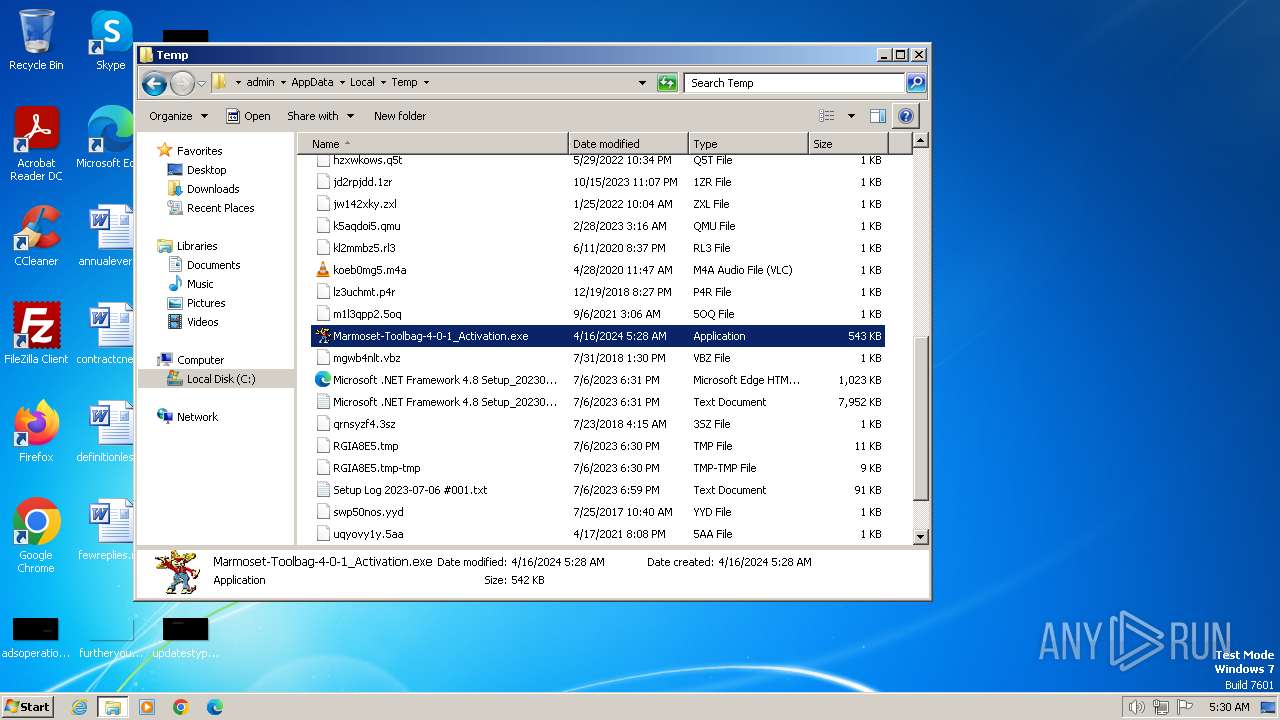Image resolution: width=1280 pixels, height=720 pixels.
Task: Open the recent pages dropdown arrow
Action: (x=202, y=83)
